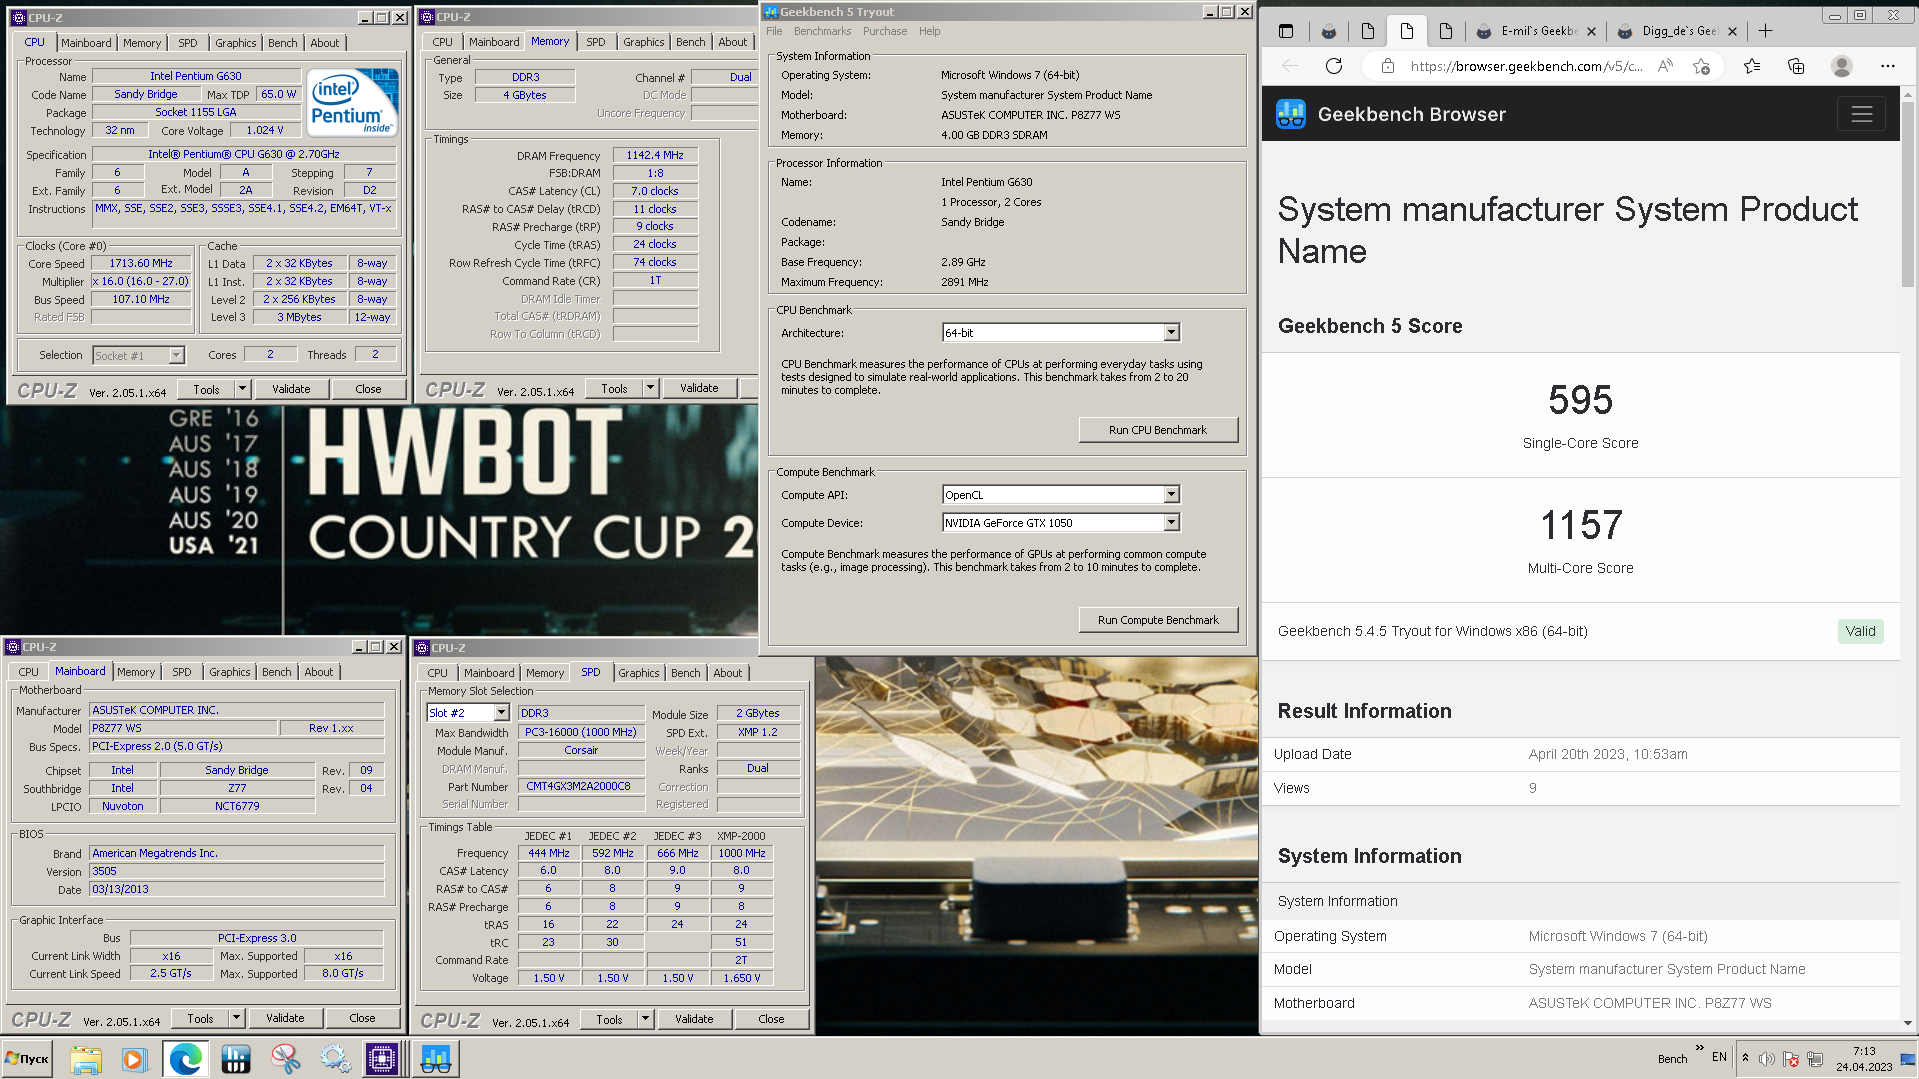Click Validate in CPU-Z CPU window

[291, 389]
